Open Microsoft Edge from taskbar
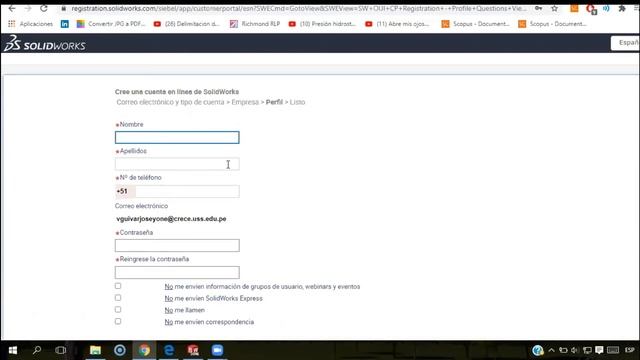 (x=169, y=350)
